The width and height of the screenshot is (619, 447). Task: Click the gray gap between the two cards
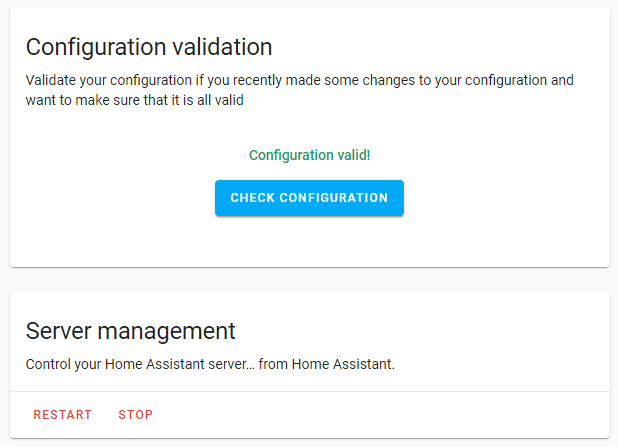tap(309, 279)
